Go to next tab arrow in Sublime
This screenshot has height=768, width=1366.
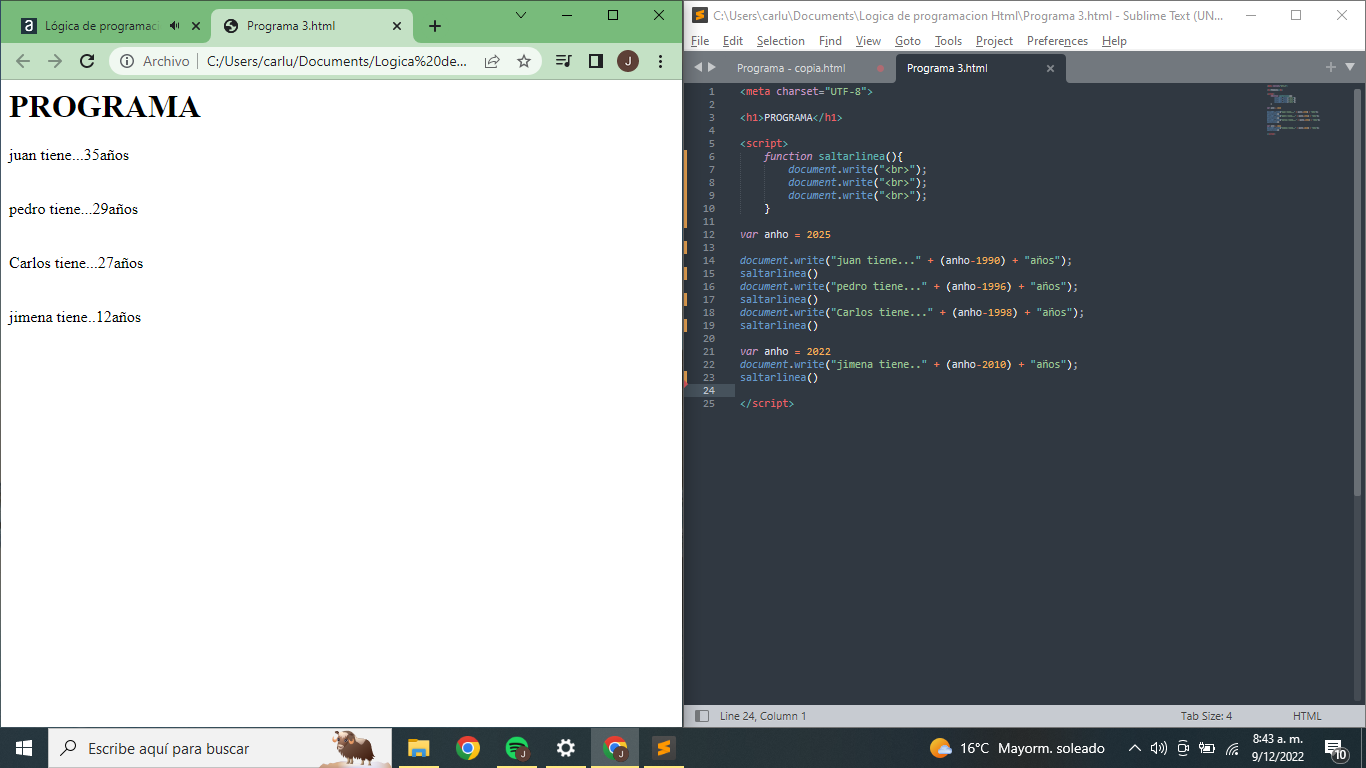[x=712, y=67]
